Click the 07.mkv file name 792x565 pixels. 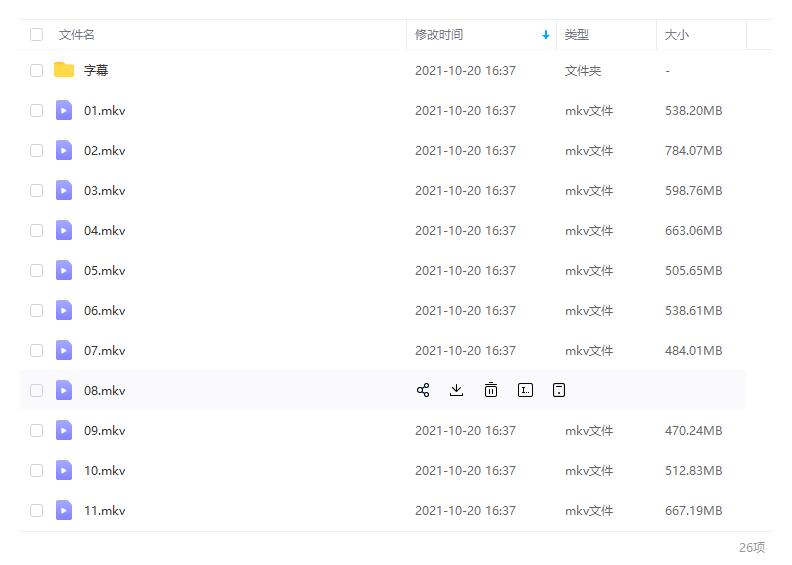[x=105, y=350]
